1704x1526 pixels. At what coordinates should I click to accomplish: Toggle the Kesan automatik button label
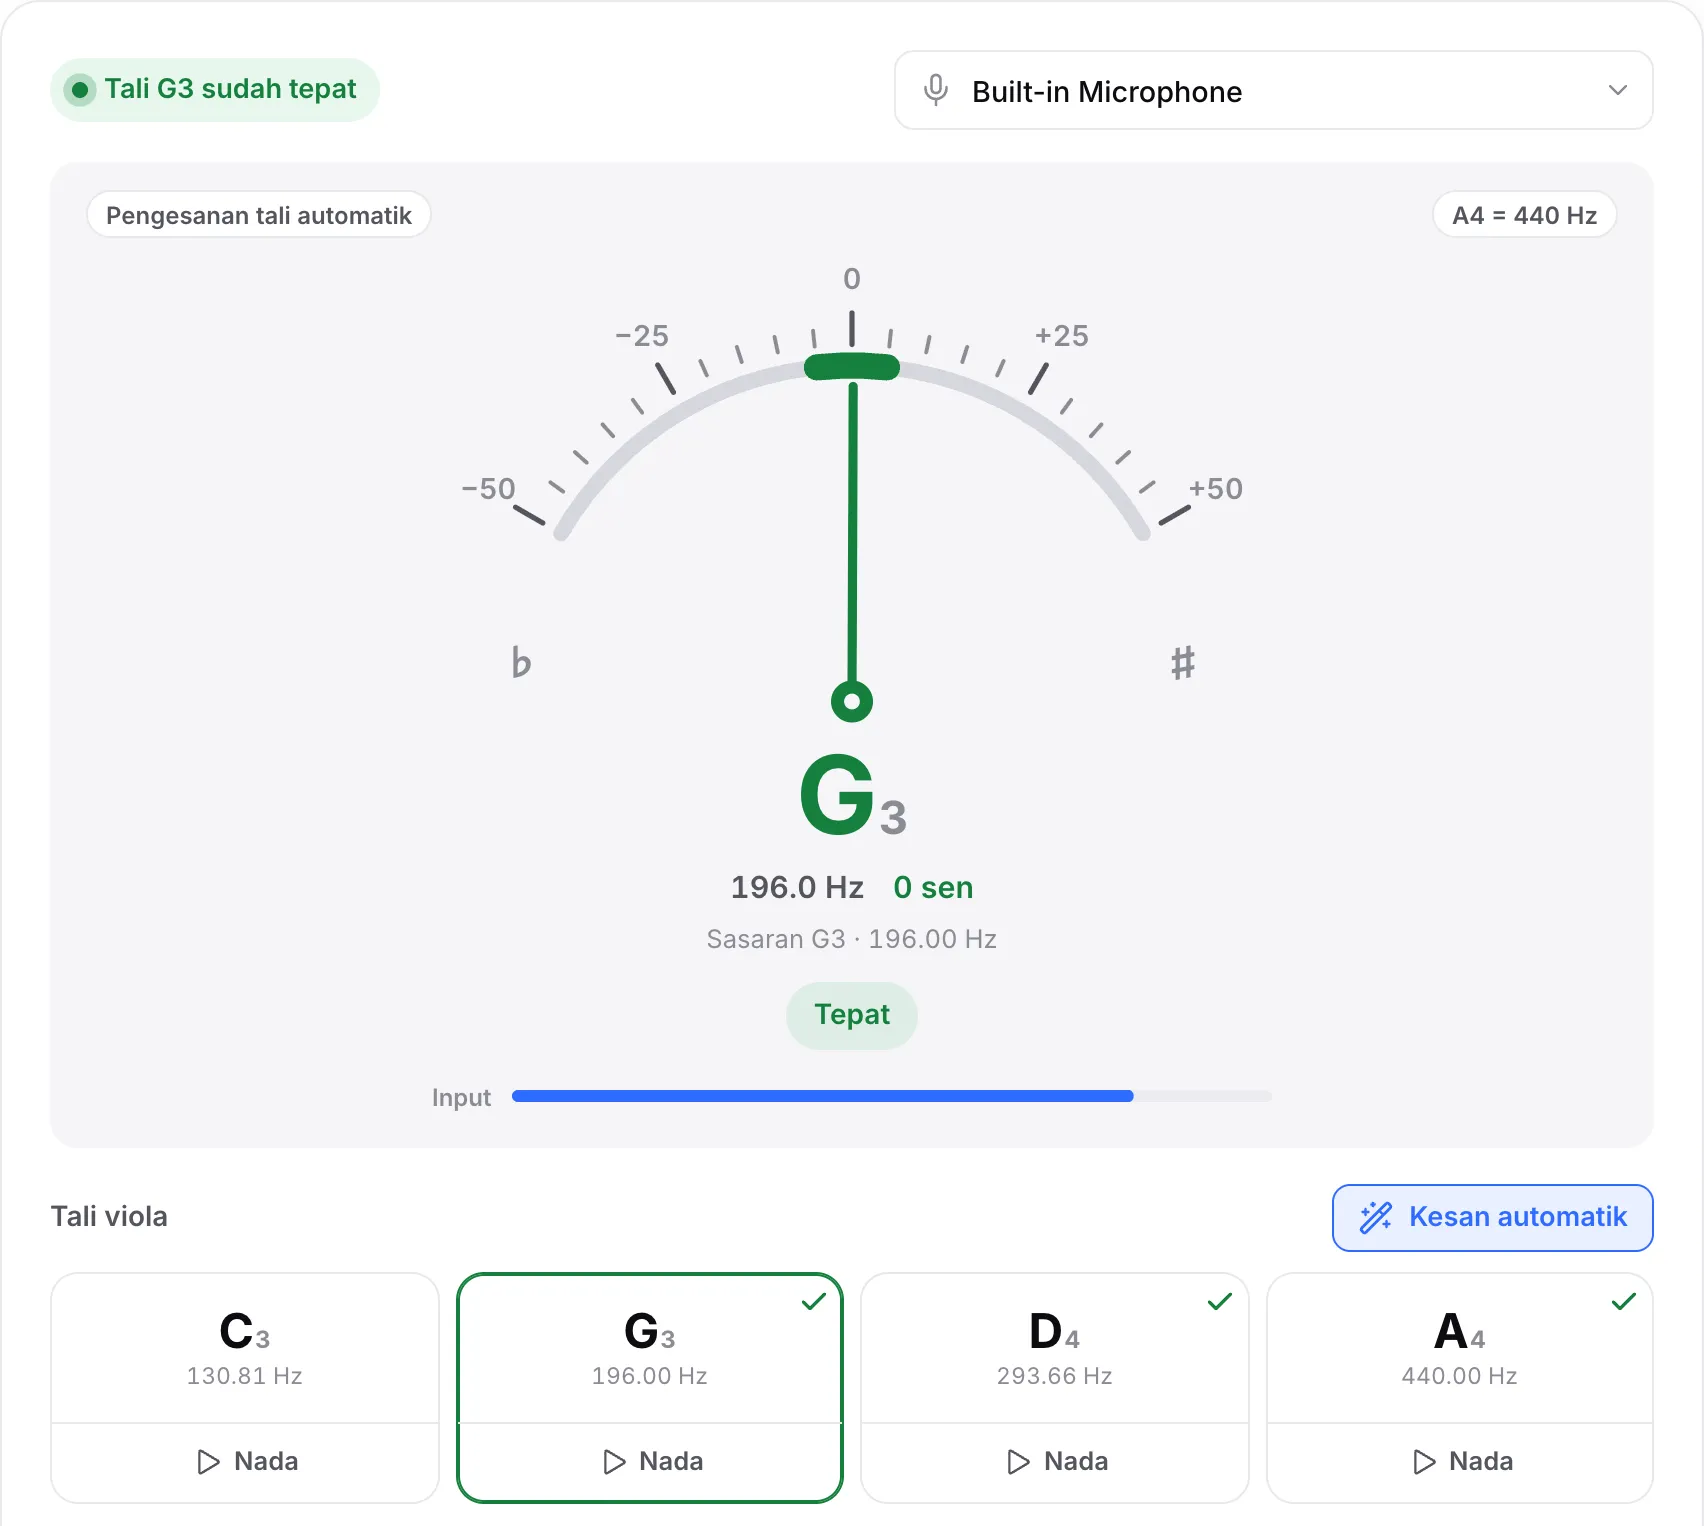point(1517,1217)
